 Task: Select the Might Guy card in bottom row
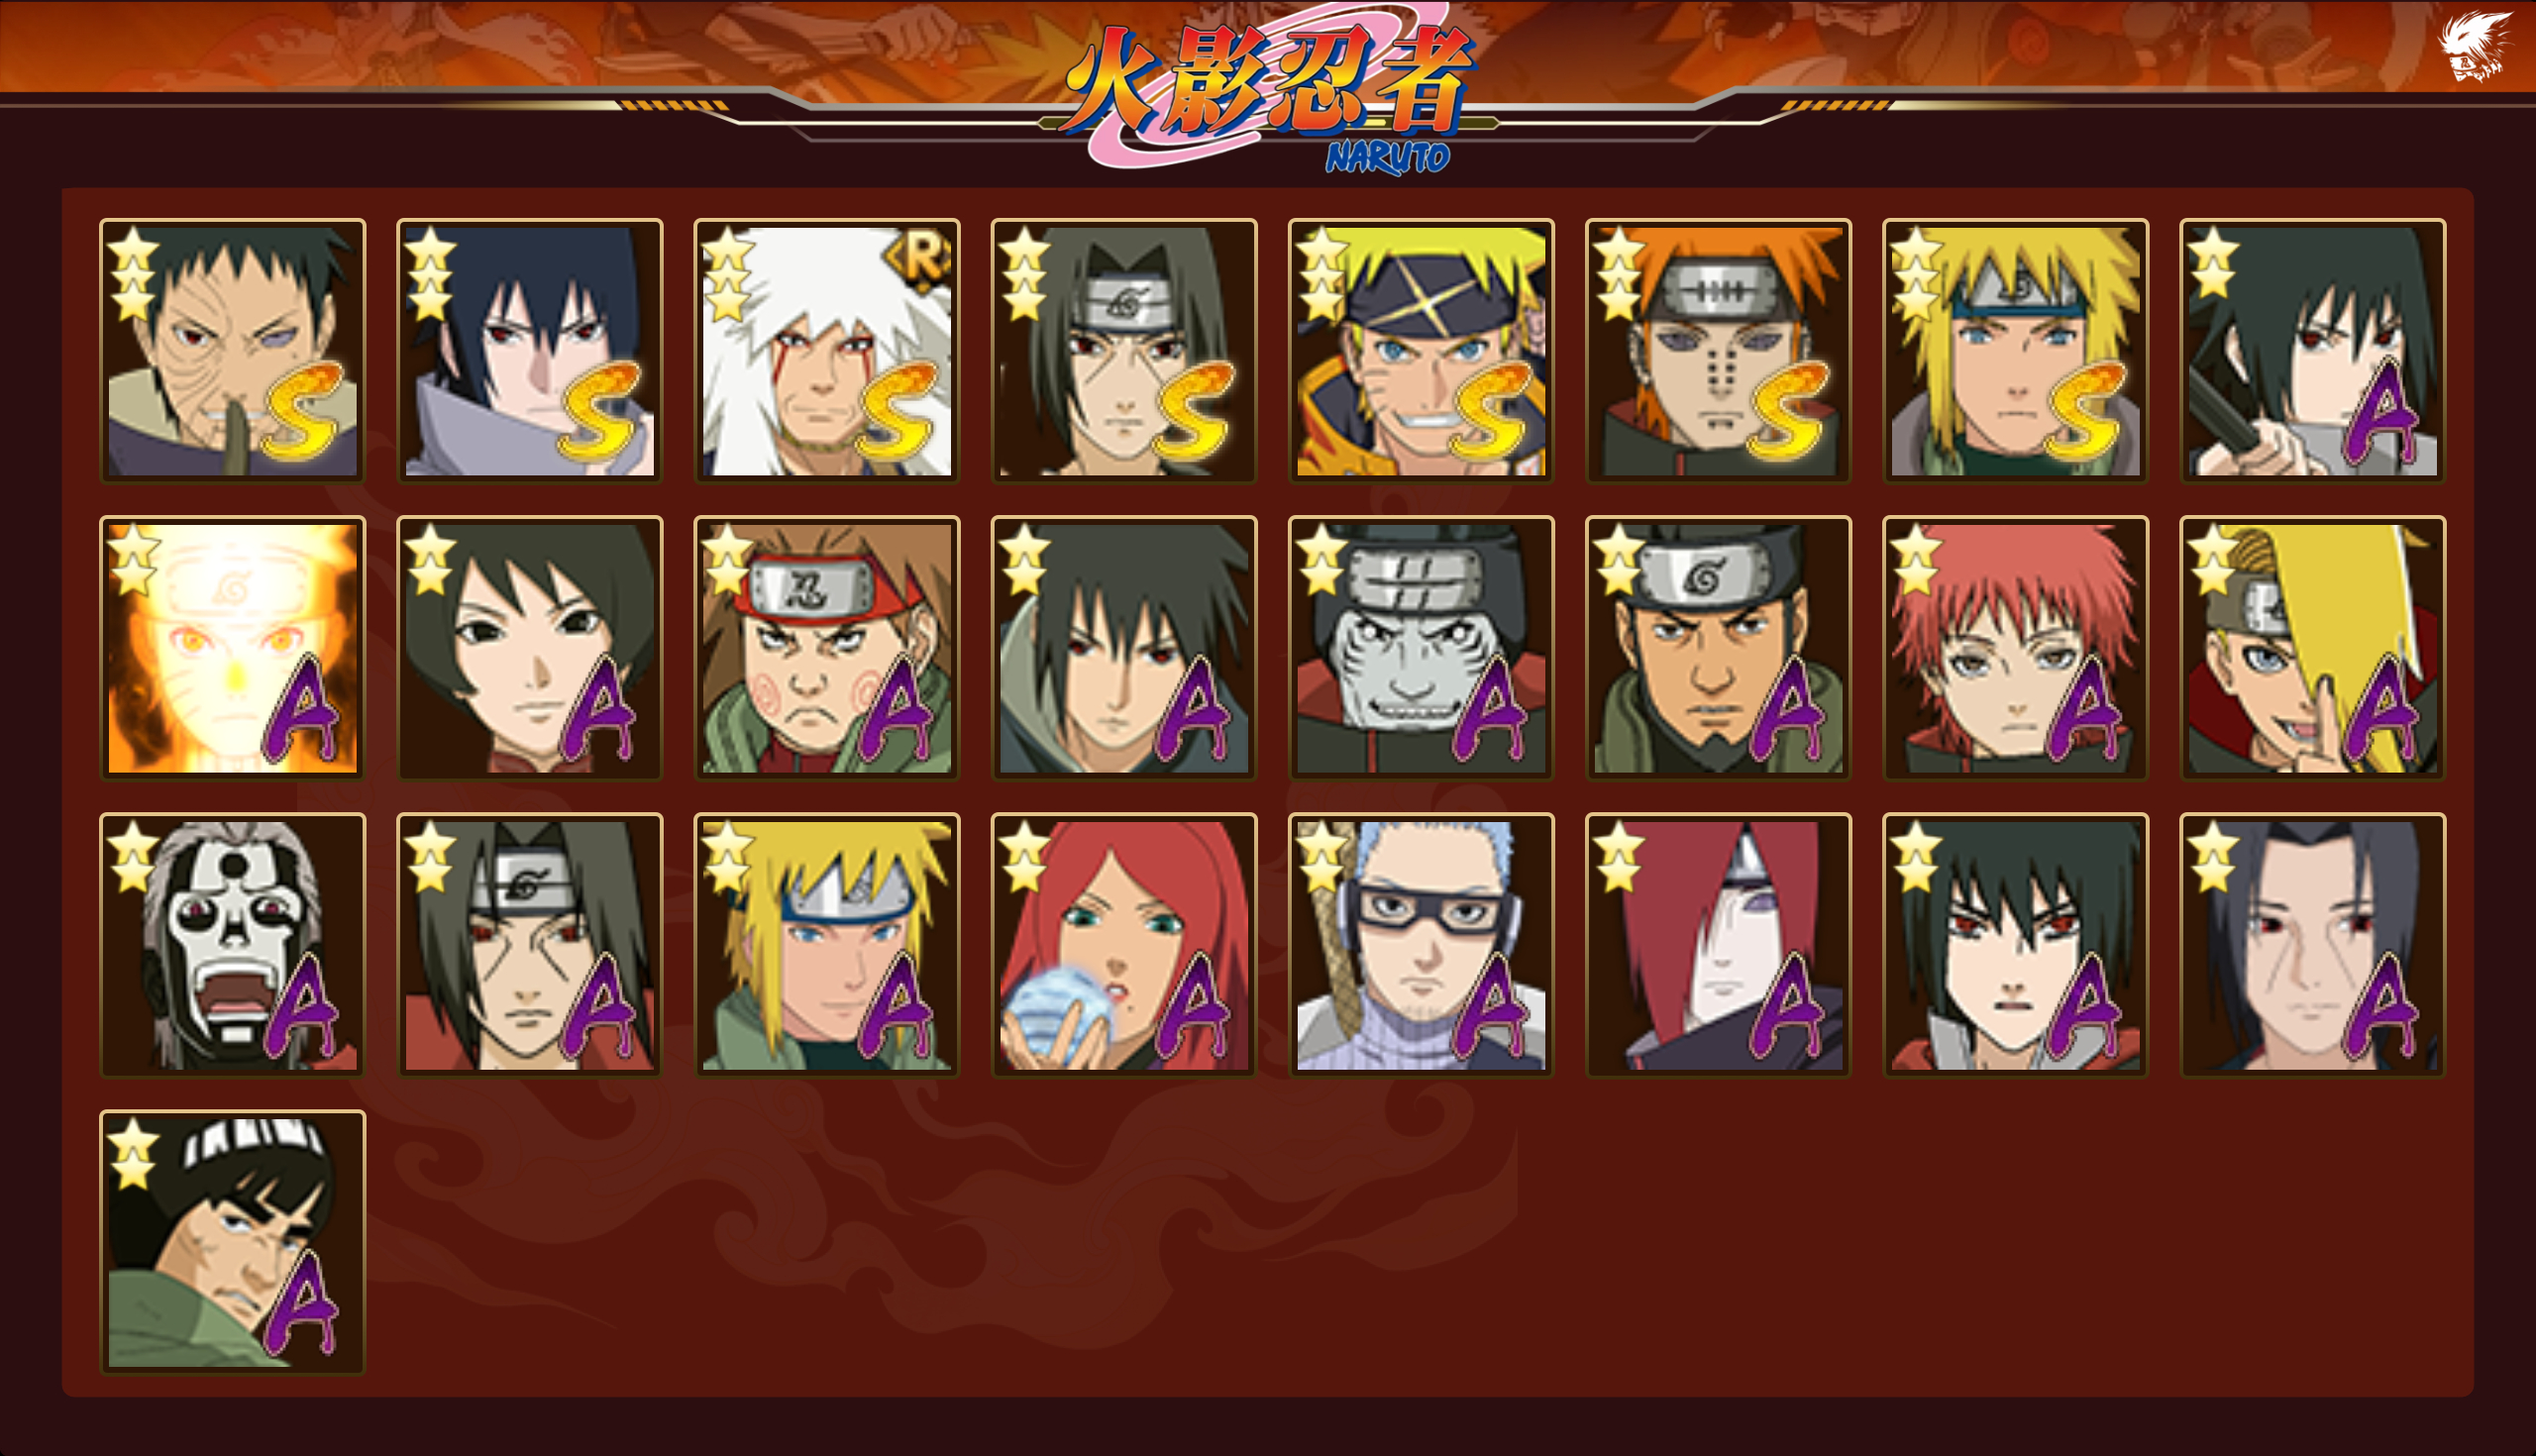point(233,1242)
